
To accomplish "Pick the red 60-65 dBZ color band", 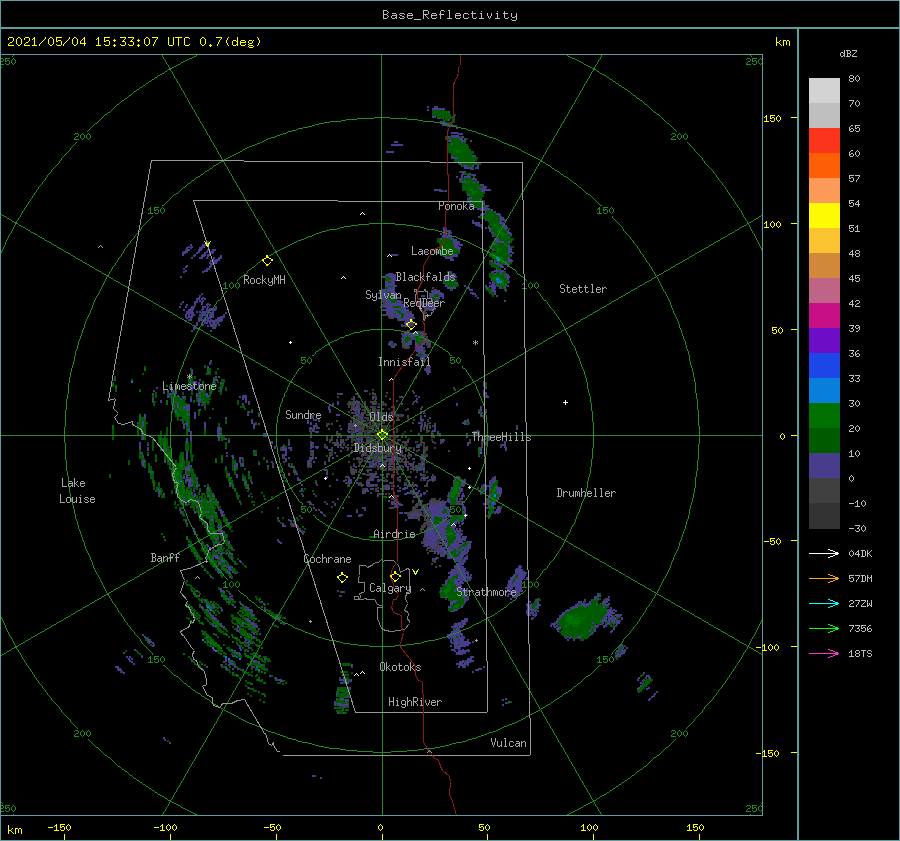I will [x=824, y=141].
